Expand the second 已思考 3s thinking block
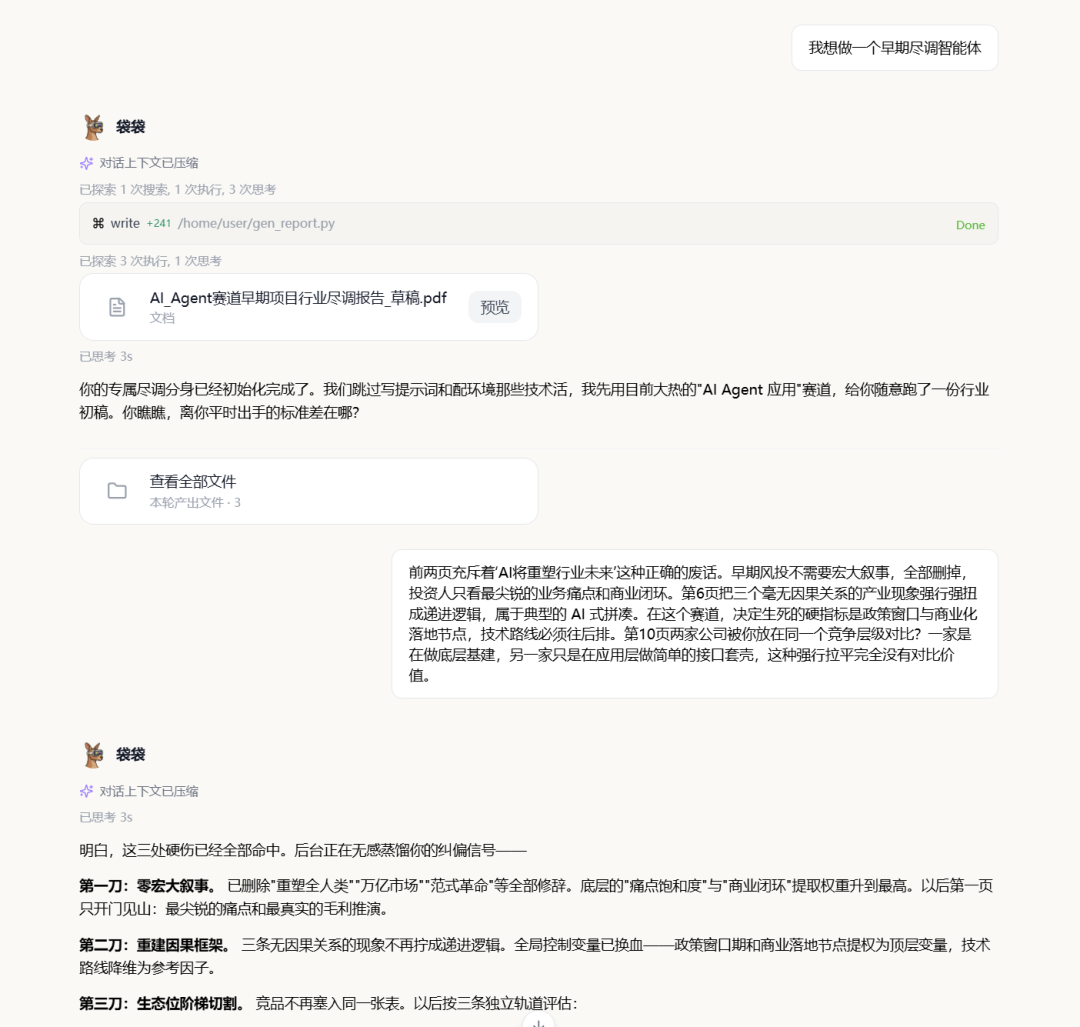Image resolution: width=1080 pixels, height=1027 pixels. pyautogui.click(x=105, y=817)
